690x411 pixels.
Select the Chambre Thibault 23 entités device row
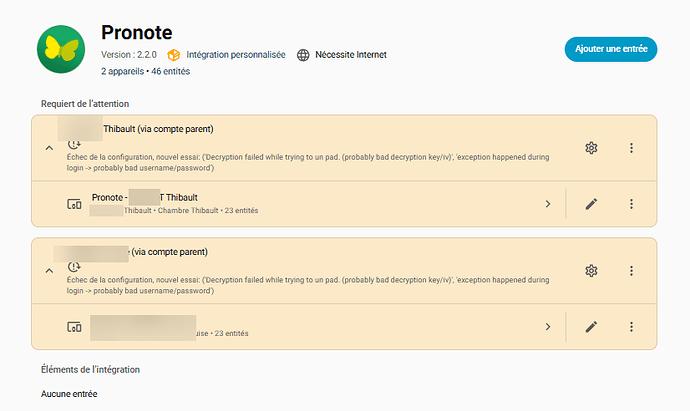tap(300, 204)
